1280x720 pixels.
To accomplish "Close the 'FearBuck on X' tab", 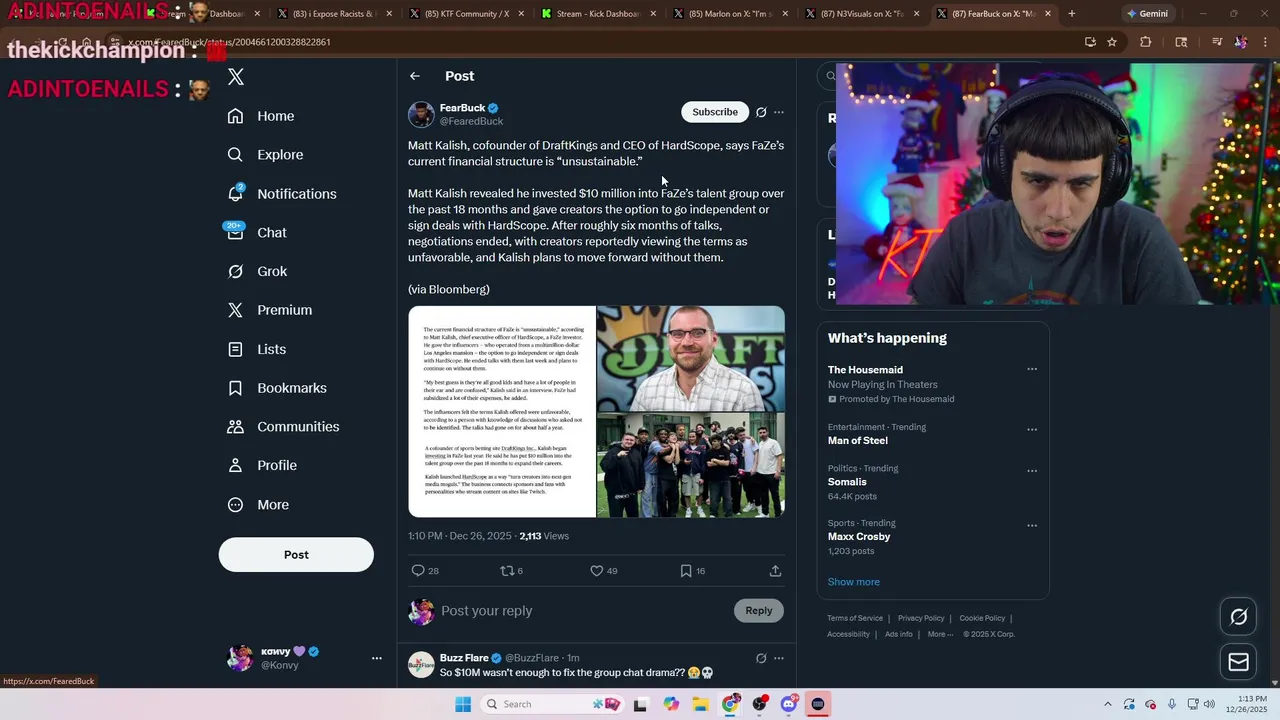I will 1048,14.
